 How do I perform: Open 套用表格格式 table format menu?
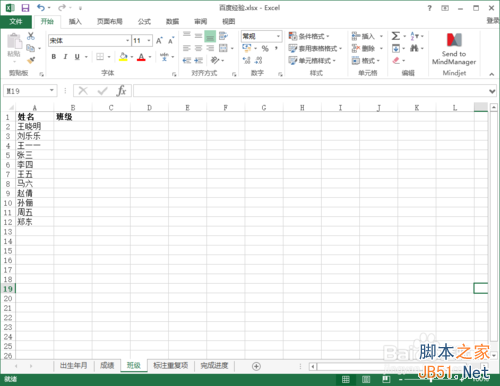click(x=315, y=49)
